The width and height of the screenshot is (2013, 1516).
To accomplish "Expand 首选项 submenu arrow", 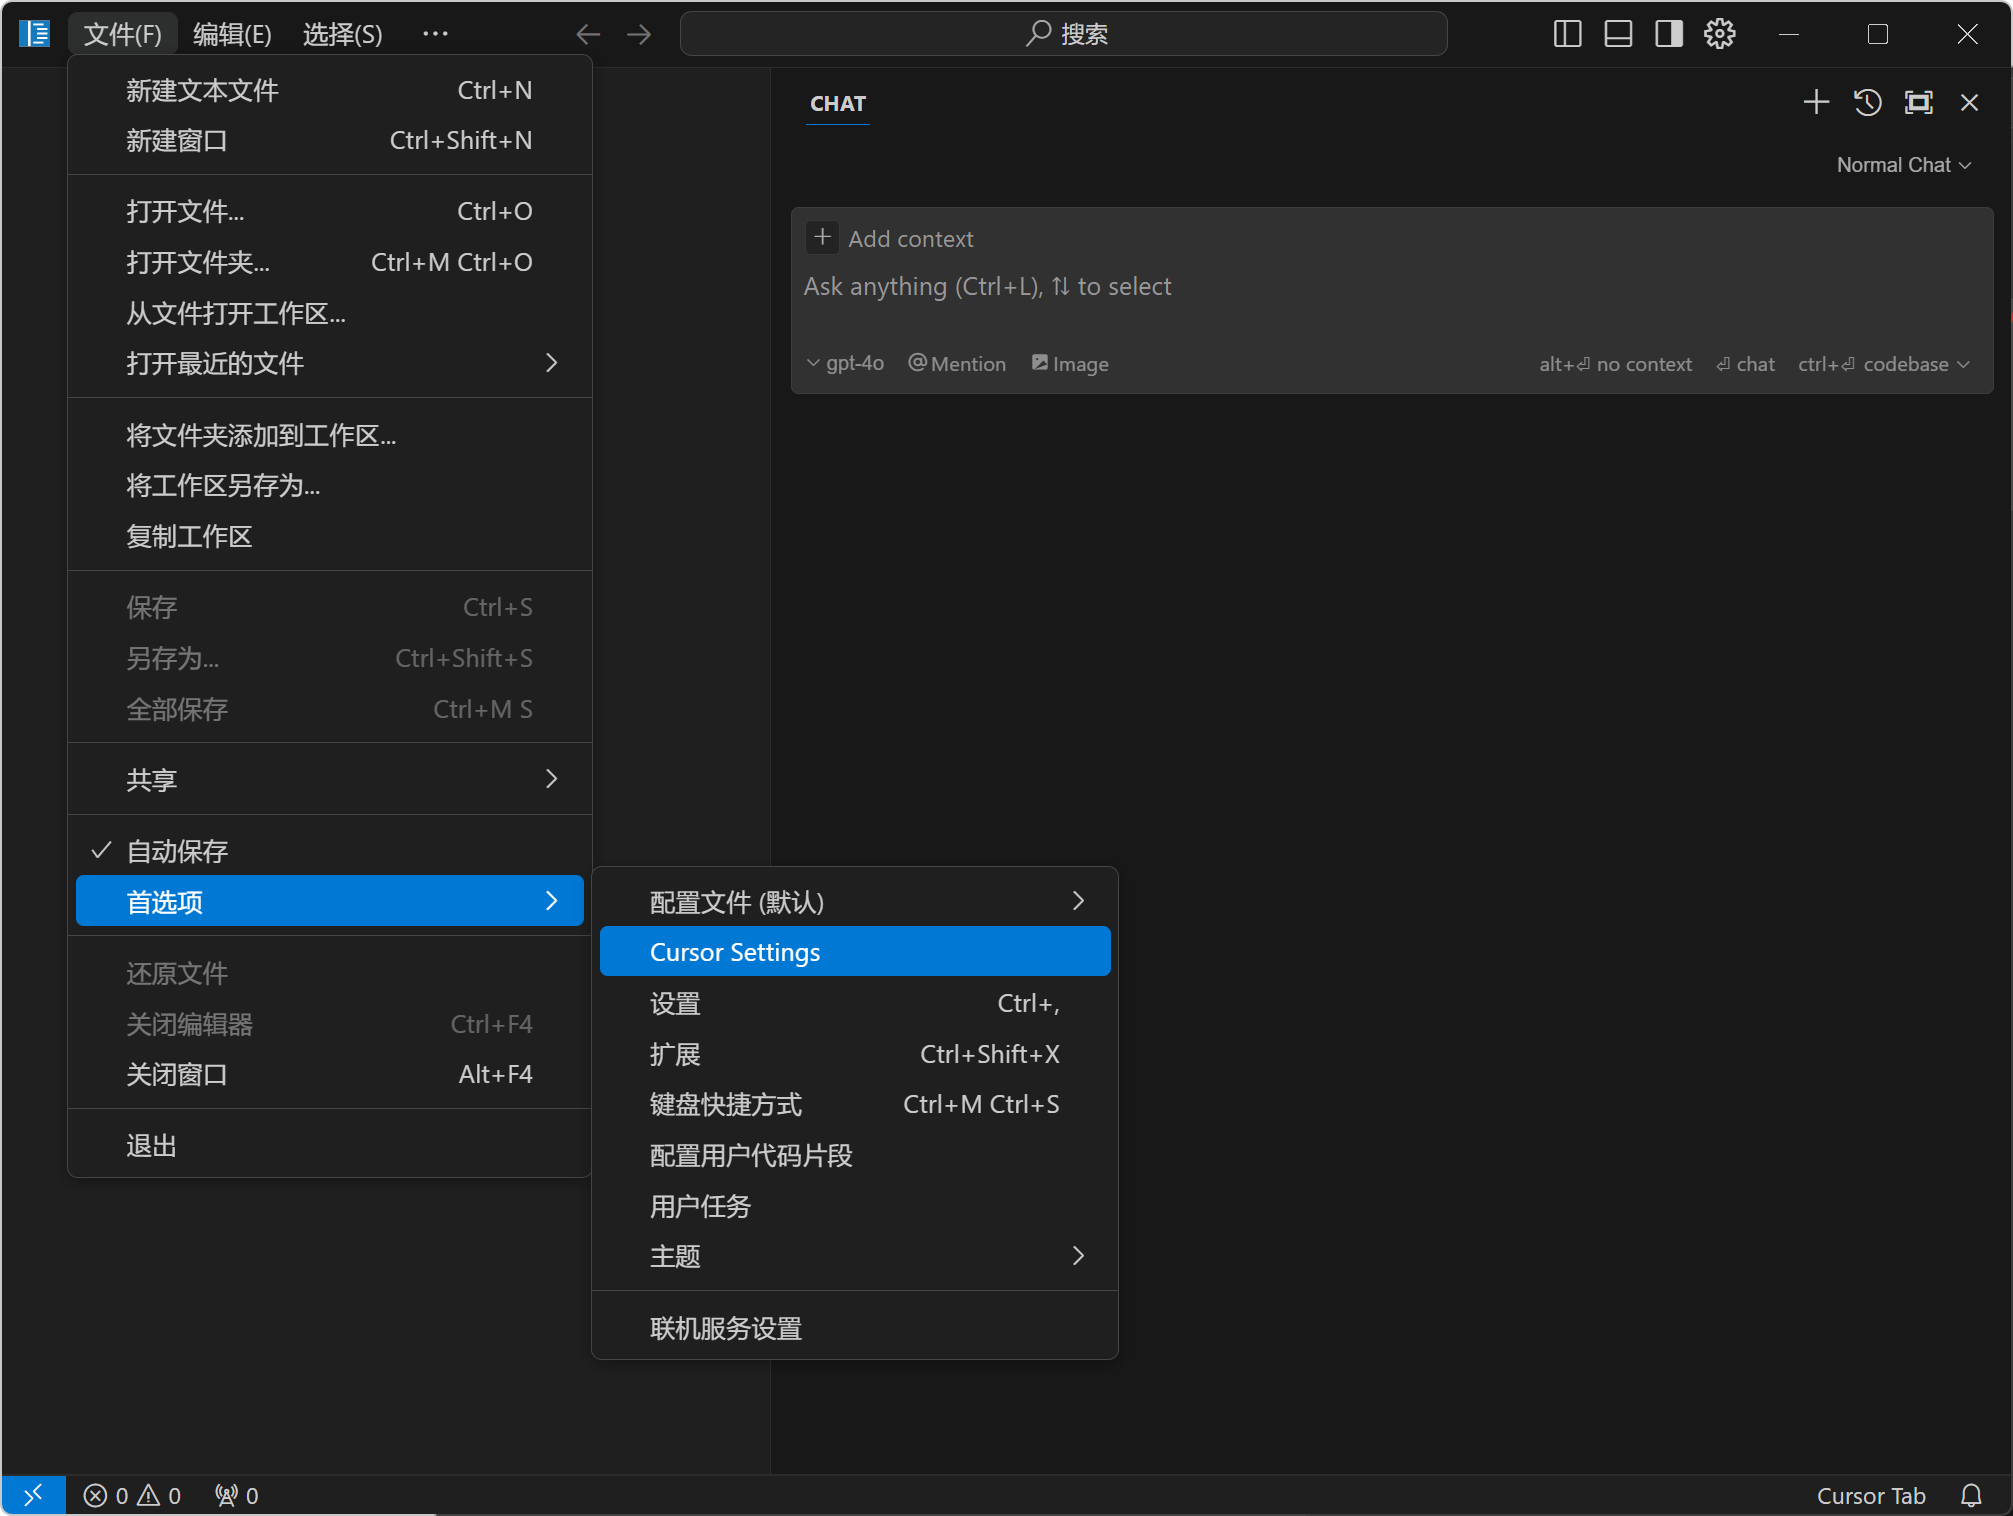I will 551,900.
